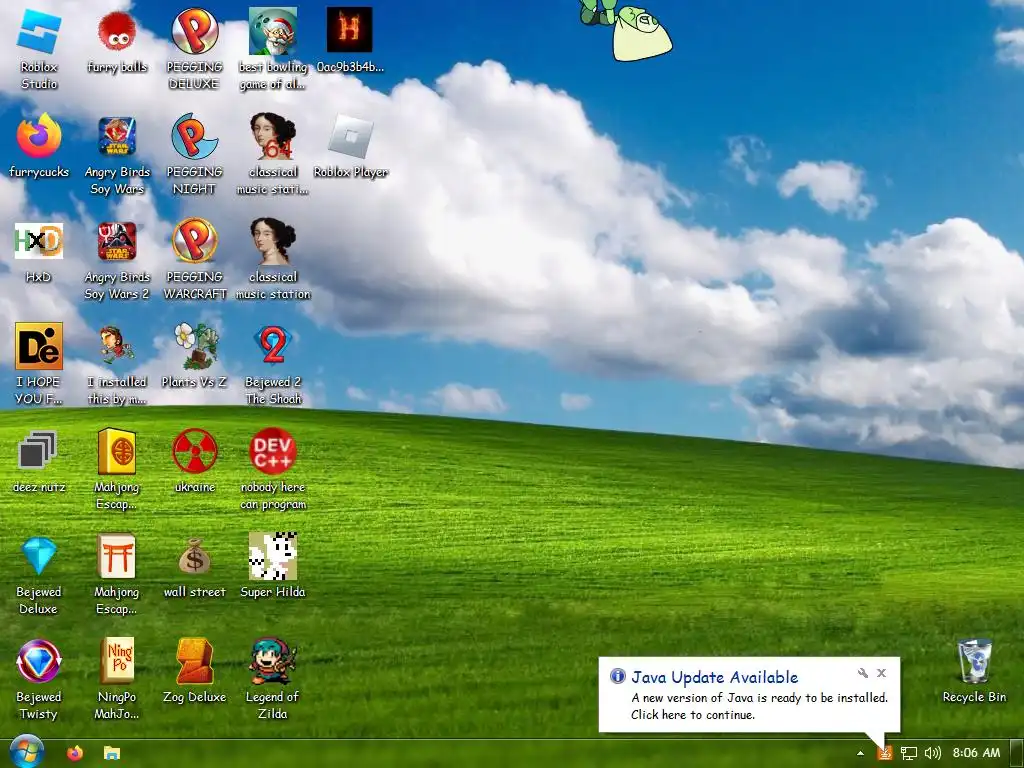Show hidden system tray icons
The height and width of the screenshot is (768, 1024).
[x=861, y=753]
